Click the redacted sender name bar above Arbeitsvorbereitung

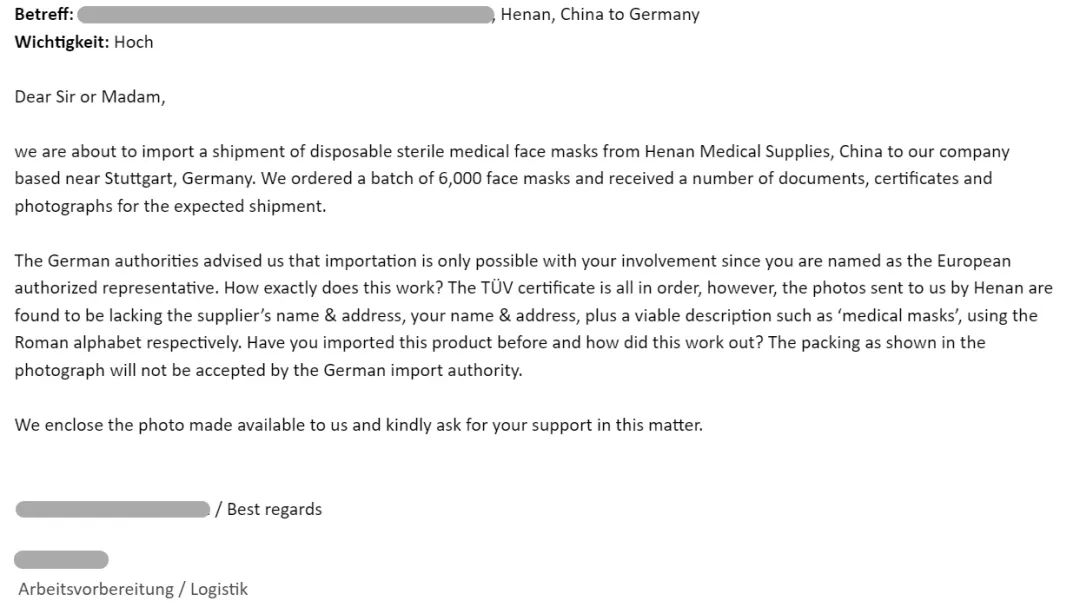coord(61,560)
